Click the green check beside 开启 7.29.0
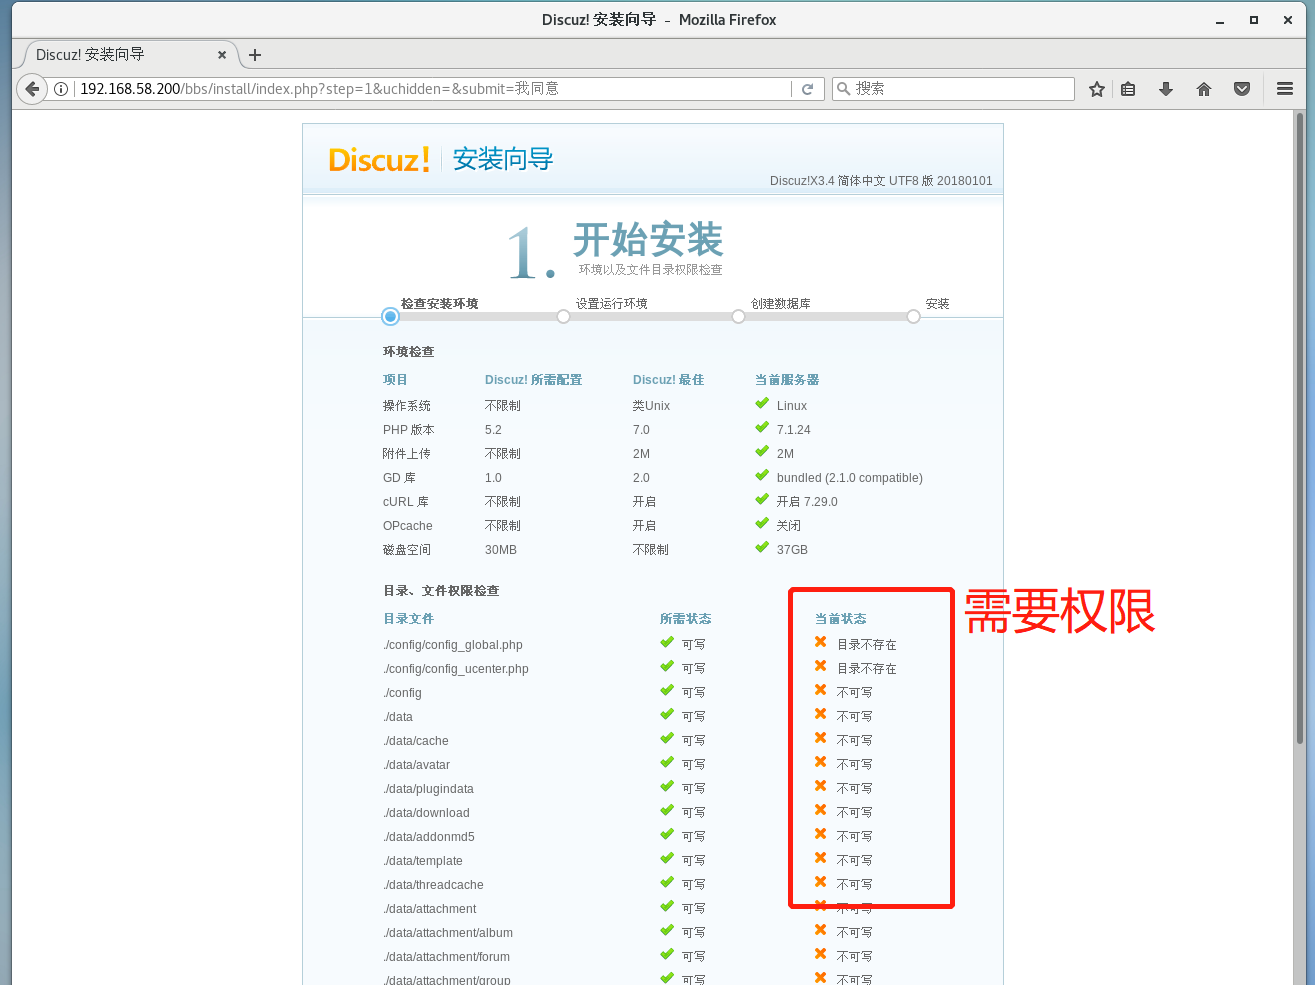 (x=762, y=500)
